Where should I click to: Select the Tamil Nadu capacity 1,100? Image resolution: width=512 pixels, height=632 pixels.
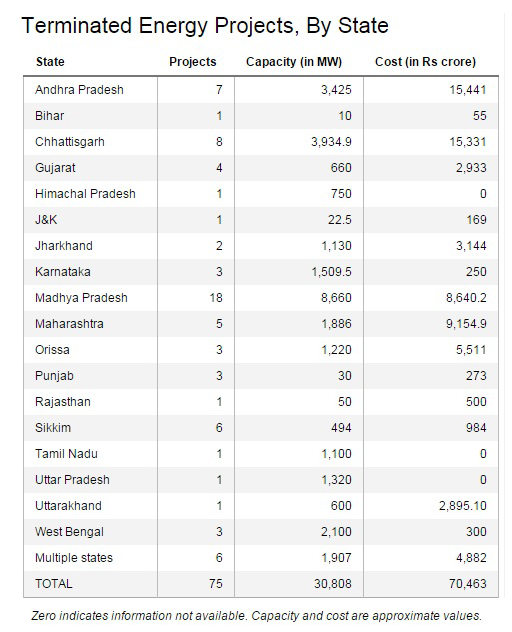[337, 453]
